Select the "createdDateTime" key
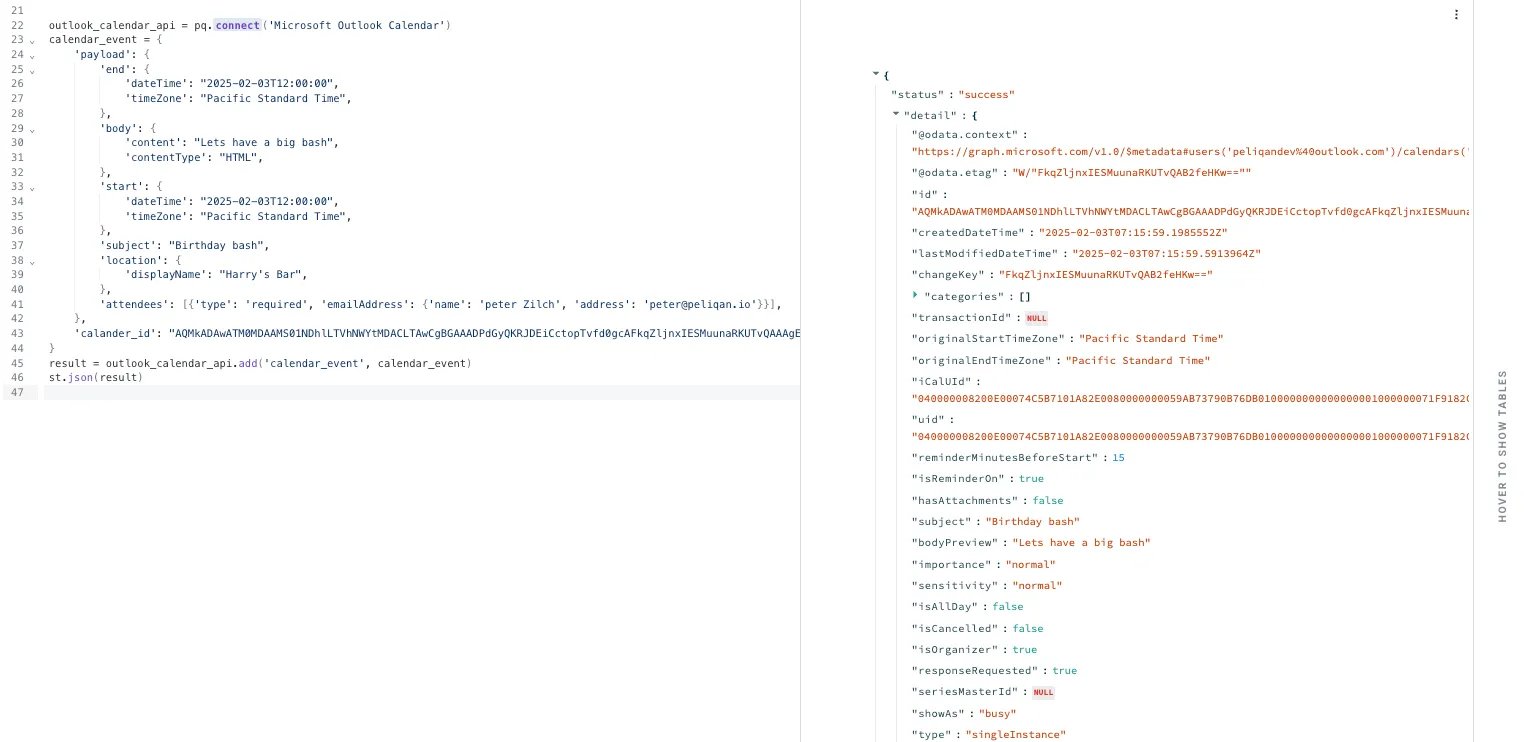1524x742 pixels. 969,233
